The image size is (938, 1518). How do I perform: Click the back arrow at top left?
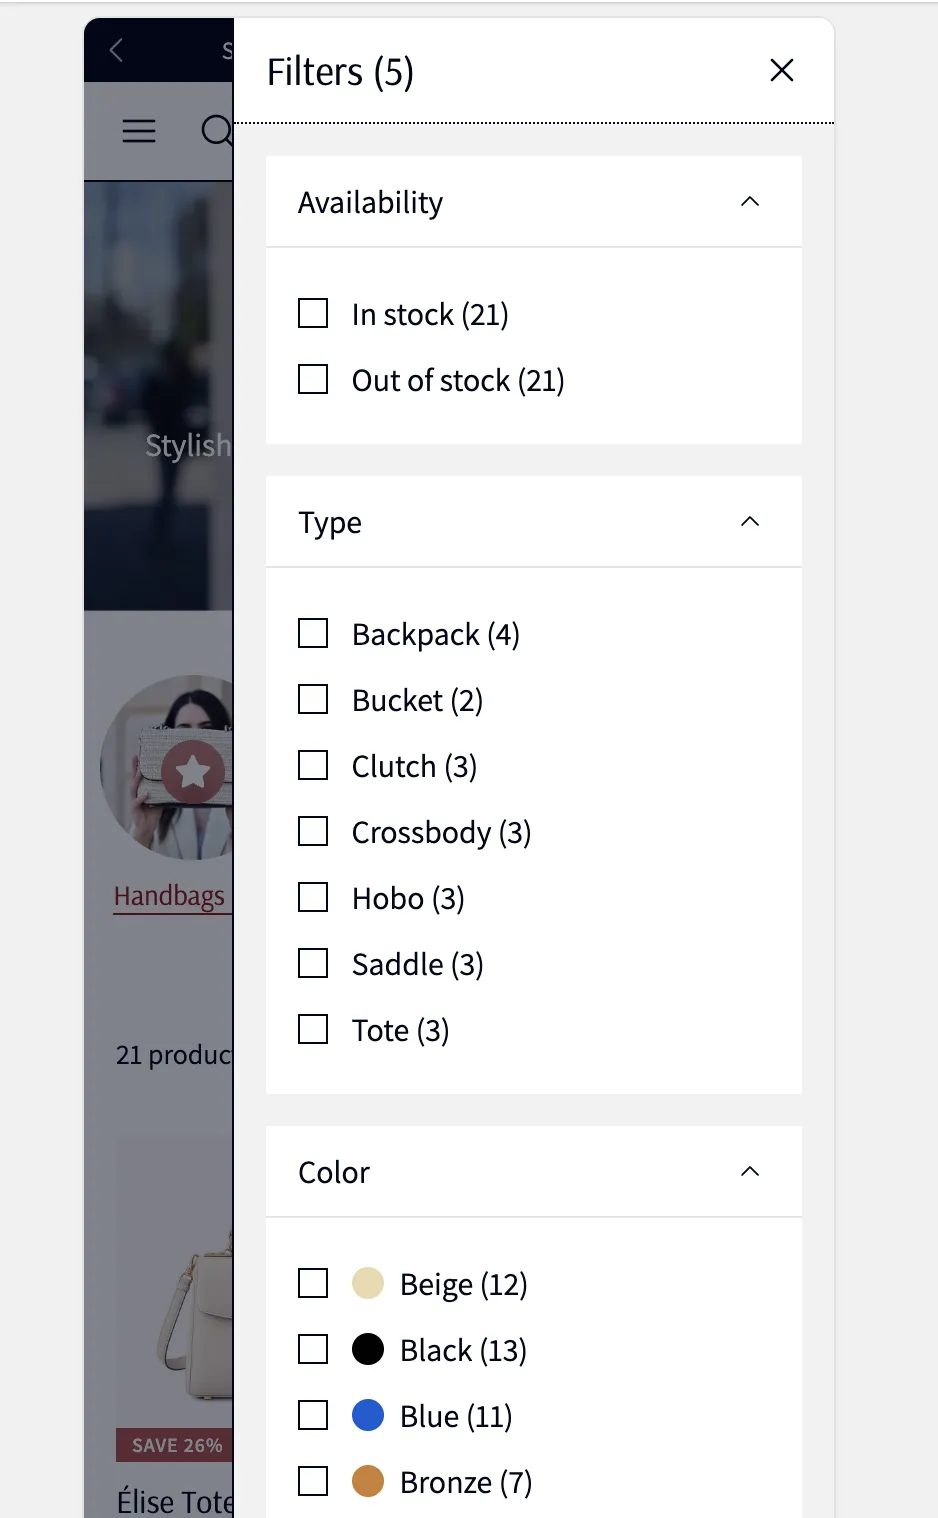(115, 49)
